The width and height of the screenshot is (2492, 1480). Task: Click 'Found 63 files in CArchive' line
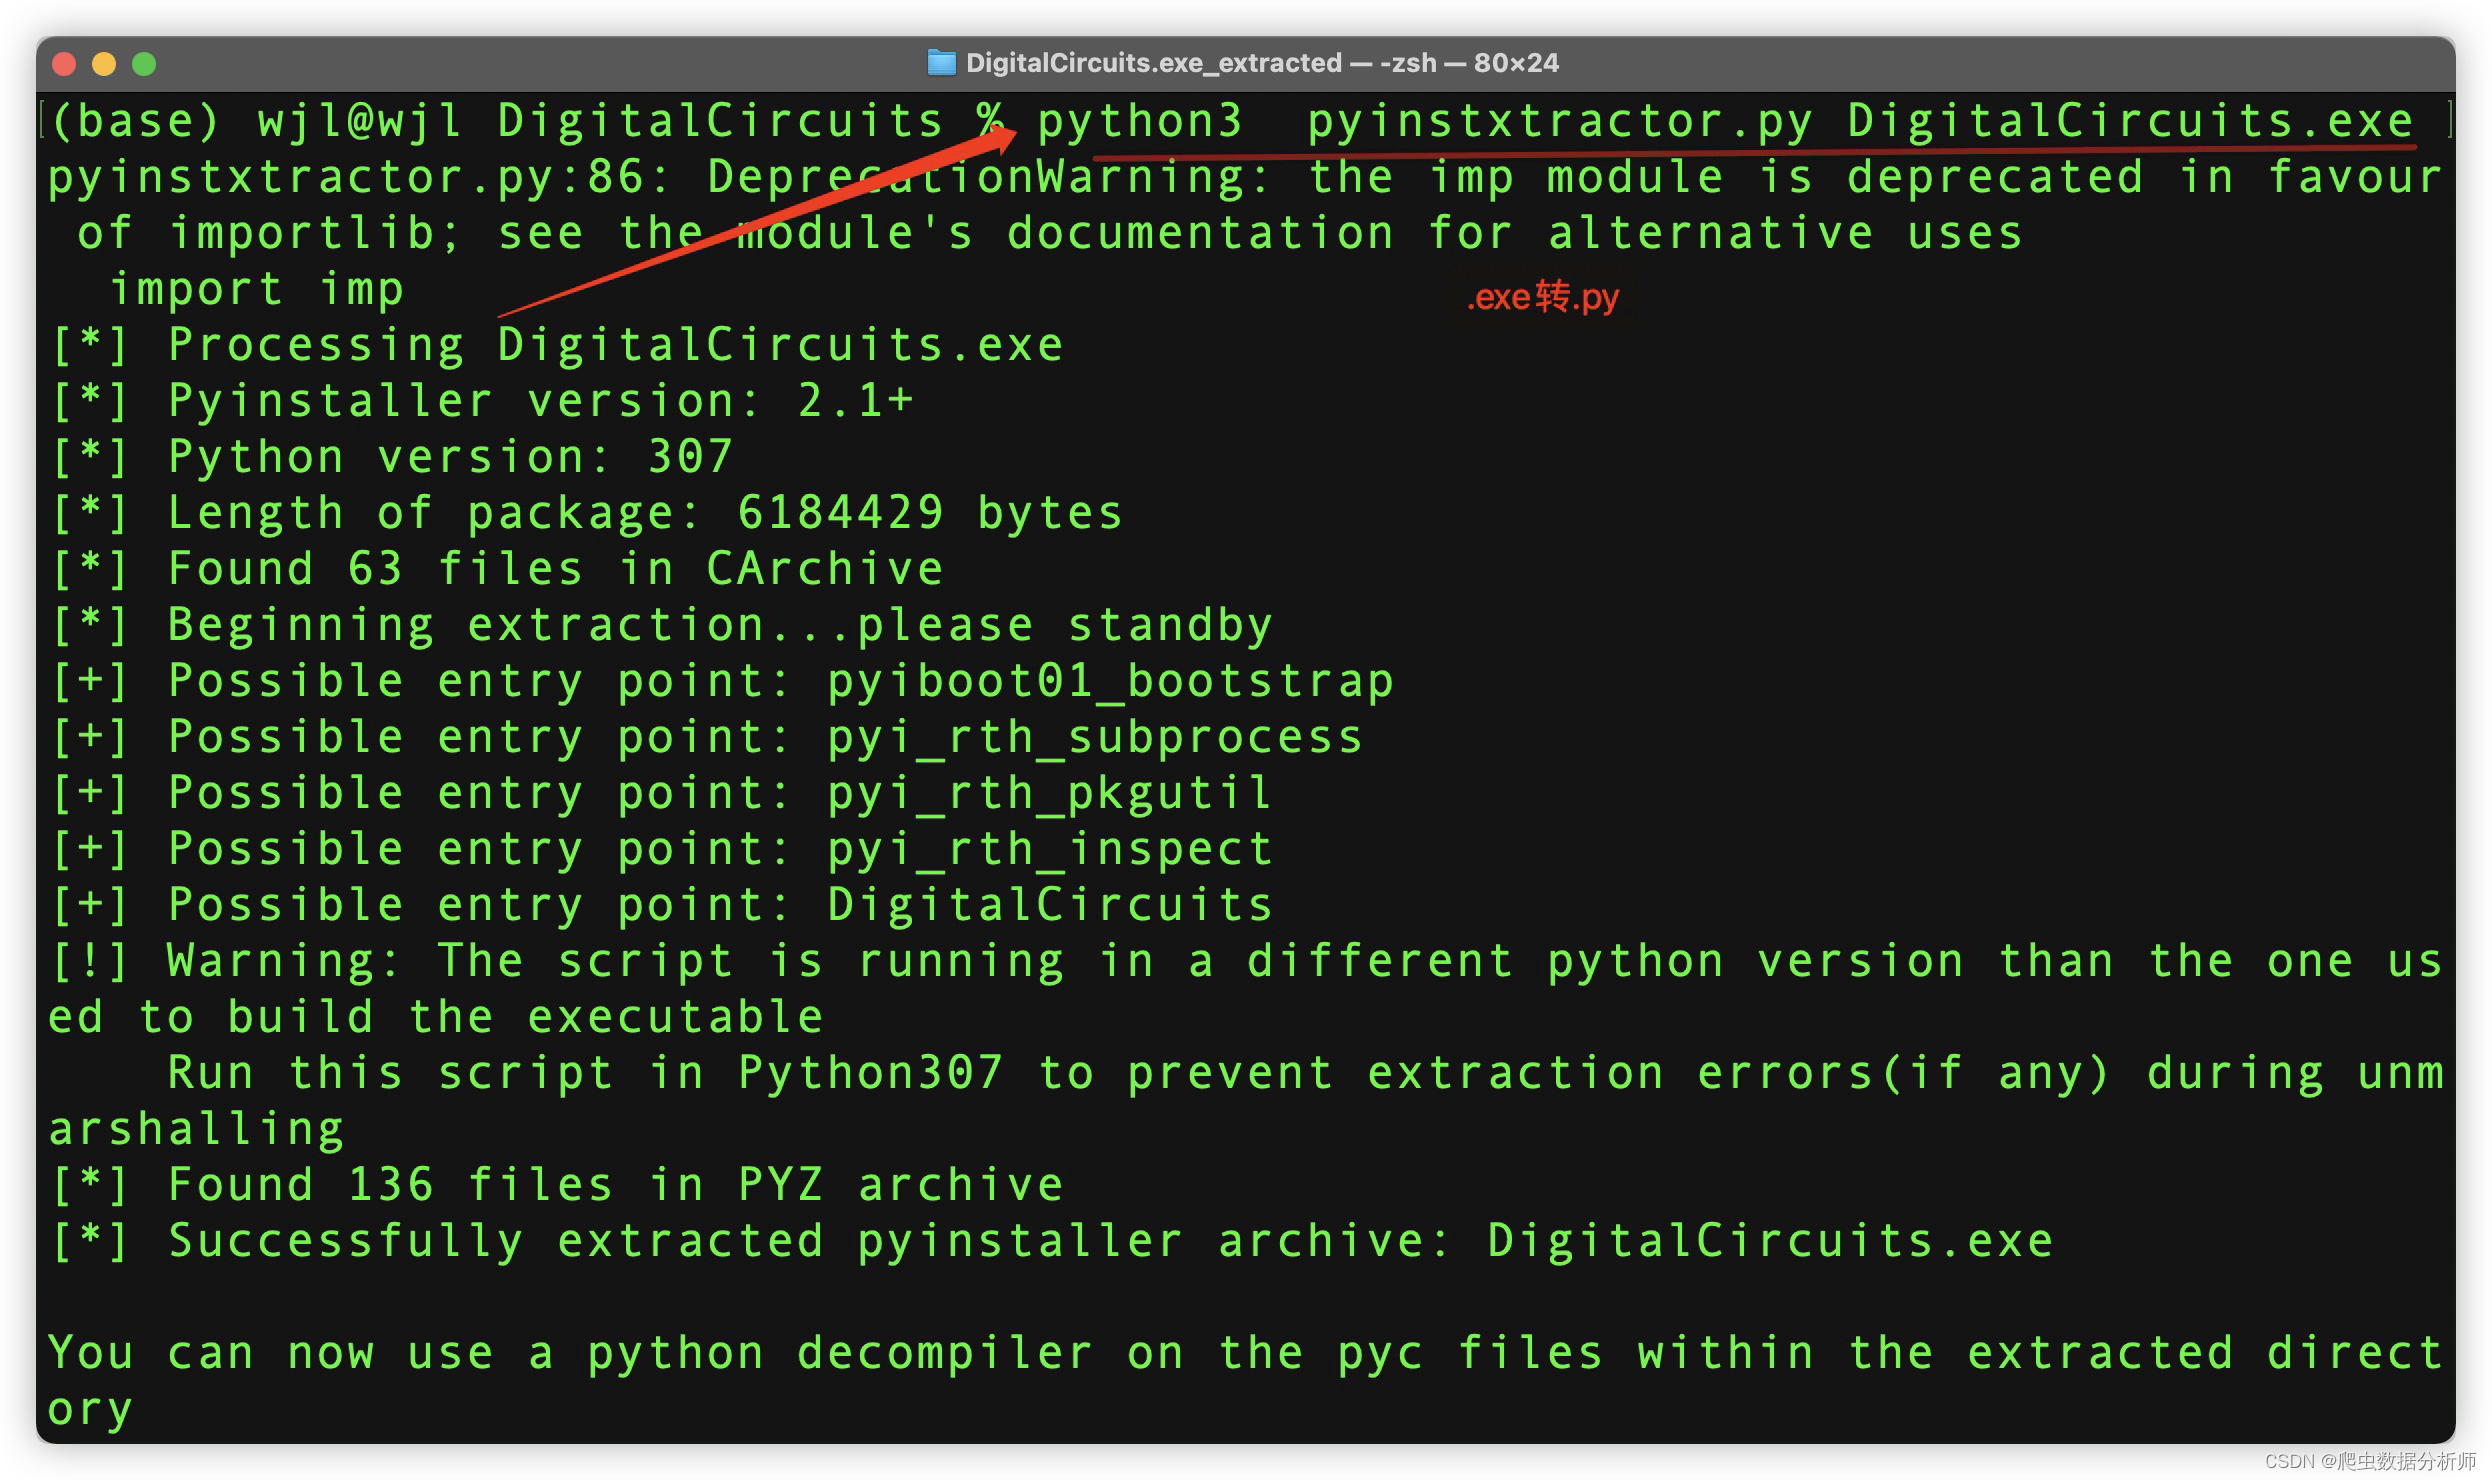click(497, 570)
